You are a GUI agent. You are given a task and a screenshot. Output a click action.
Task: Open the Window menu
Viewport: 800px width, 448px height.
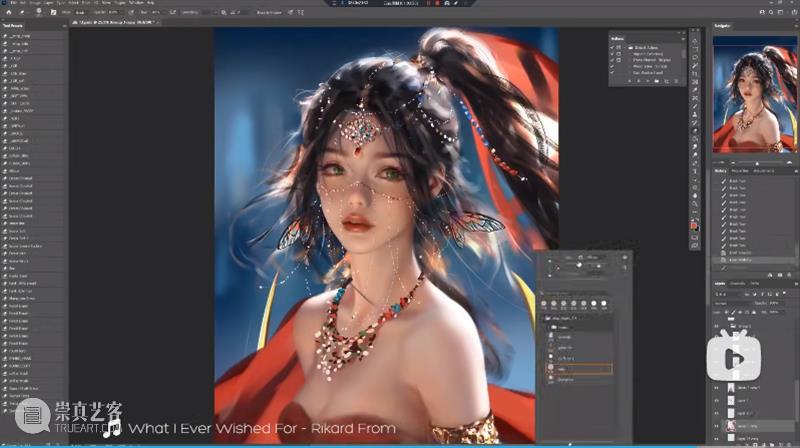pyautogui.click(x=136, y=3)
